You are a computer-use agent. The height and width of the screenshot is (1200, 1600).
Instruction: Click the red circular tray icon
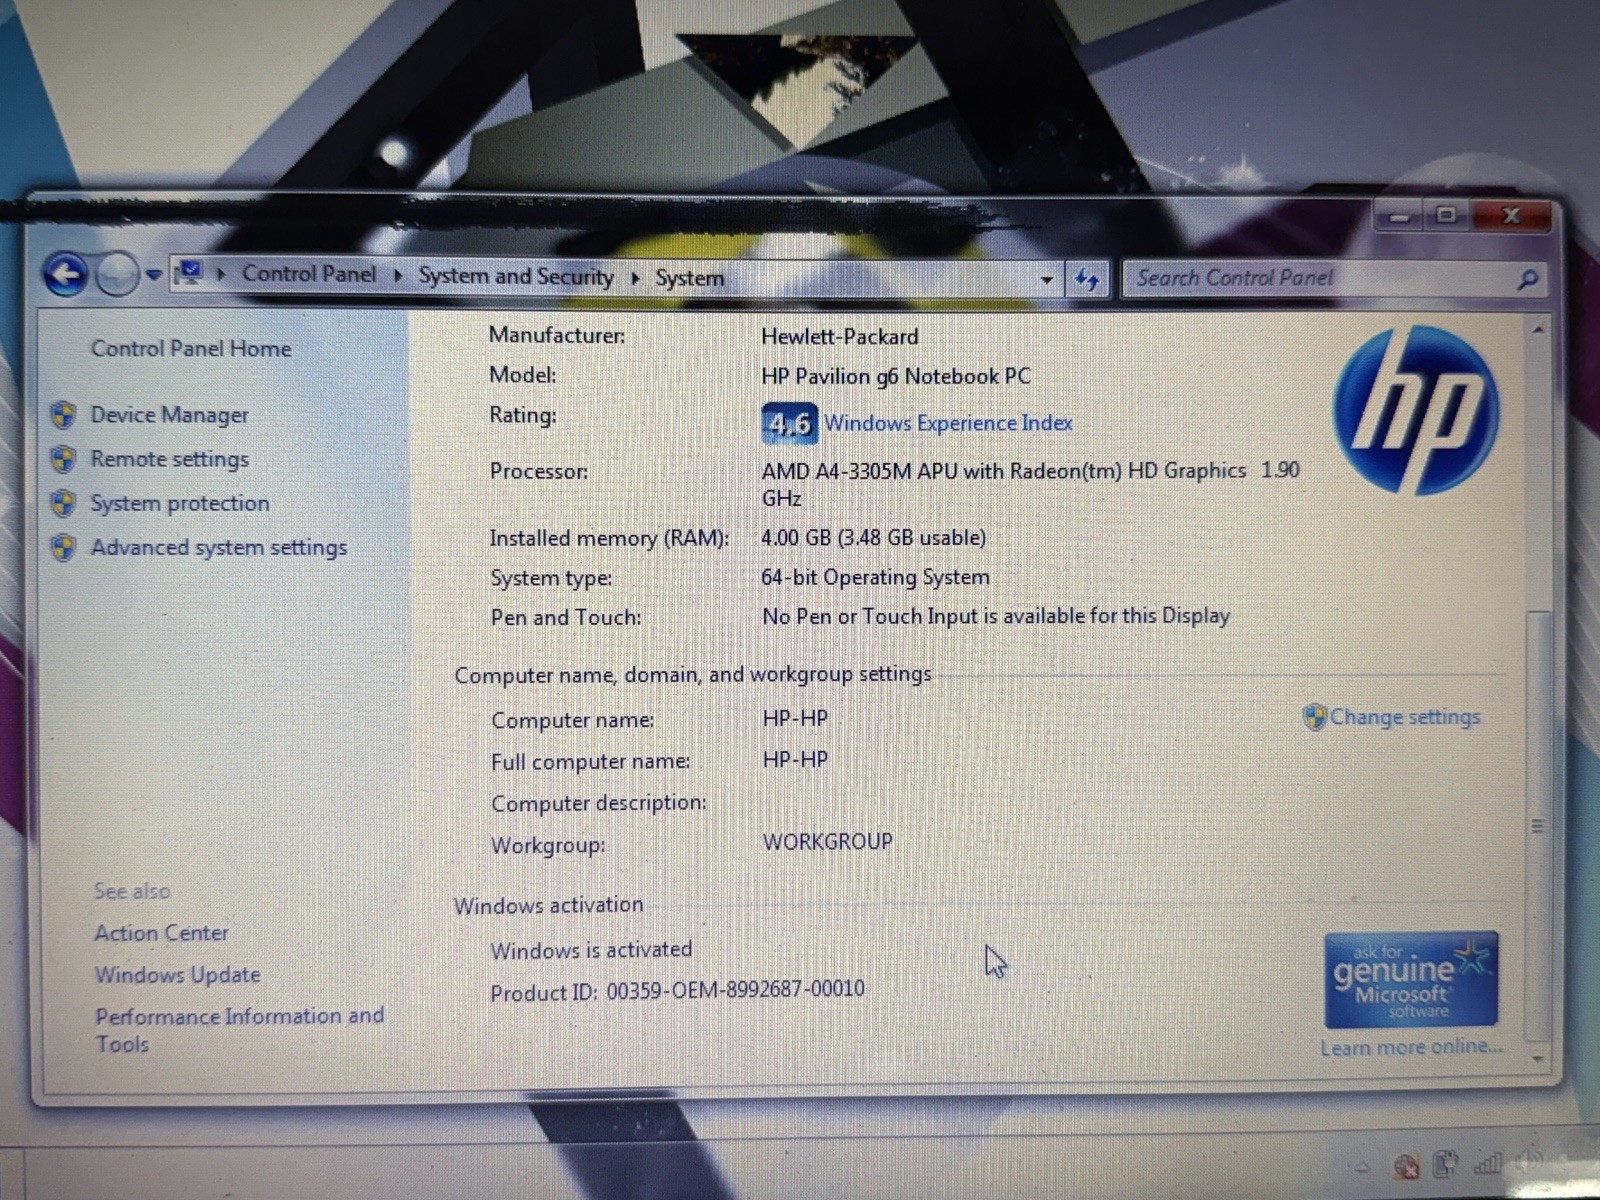[1406, 1165]
